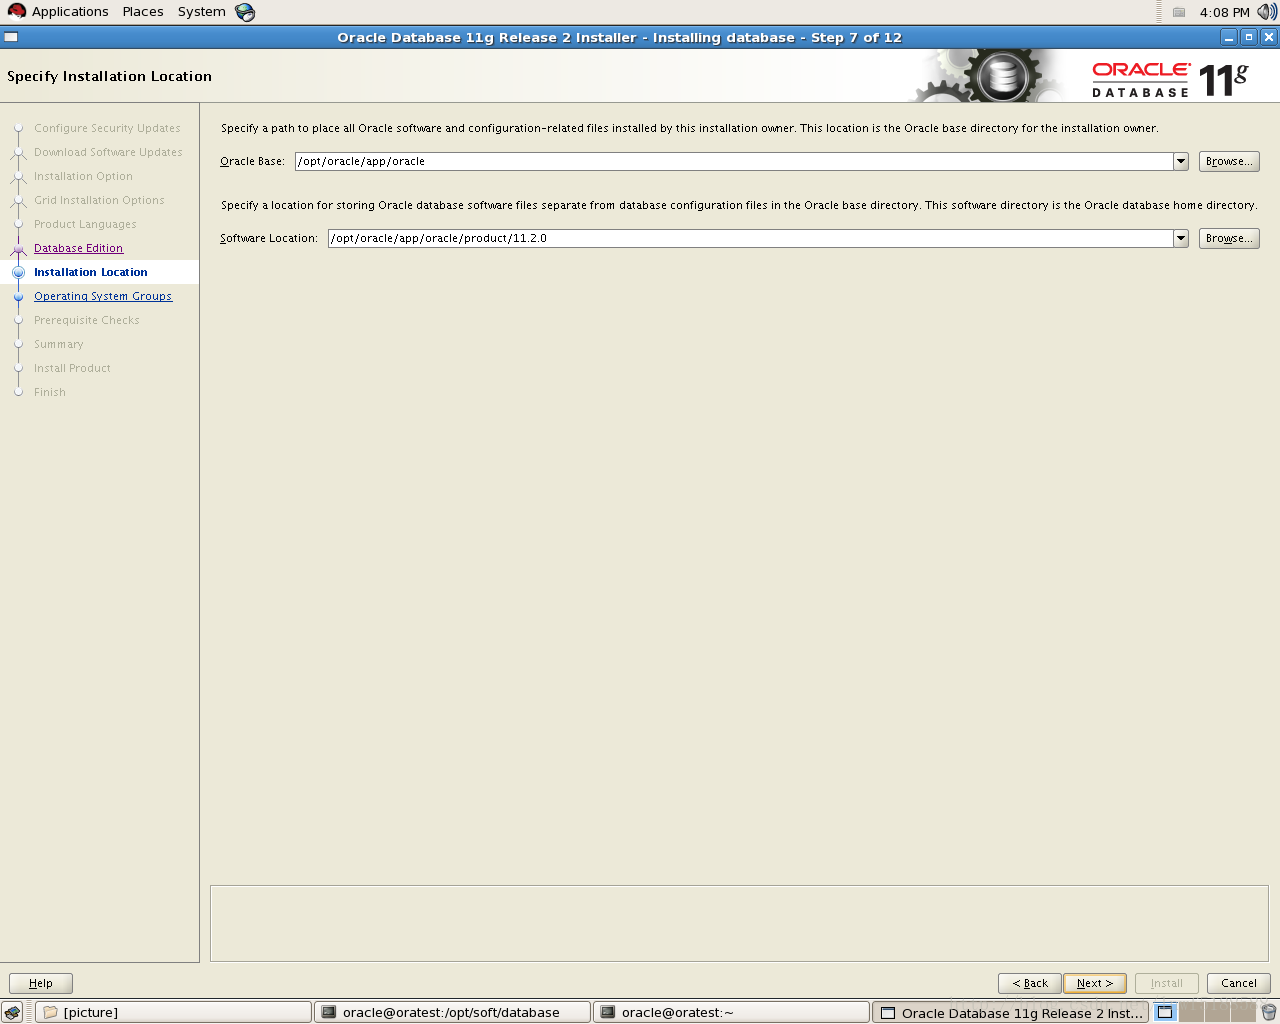
Task: Select Oracle Database 11g installer taskbar entry
Action: click(x=1011, y=1012)
